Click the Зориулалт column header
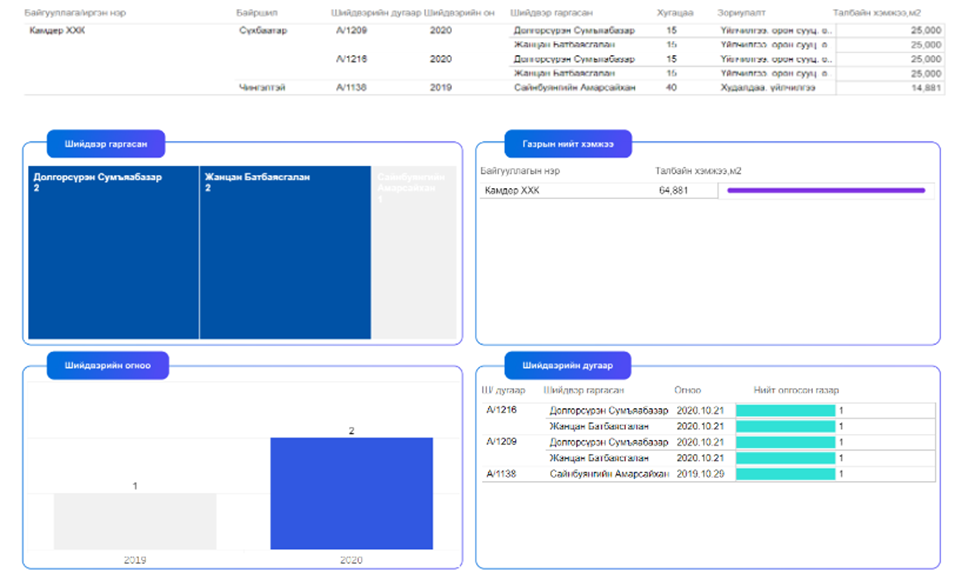Image resolution: width=975 pixels, height=586 pixels. tap(741, 12)
